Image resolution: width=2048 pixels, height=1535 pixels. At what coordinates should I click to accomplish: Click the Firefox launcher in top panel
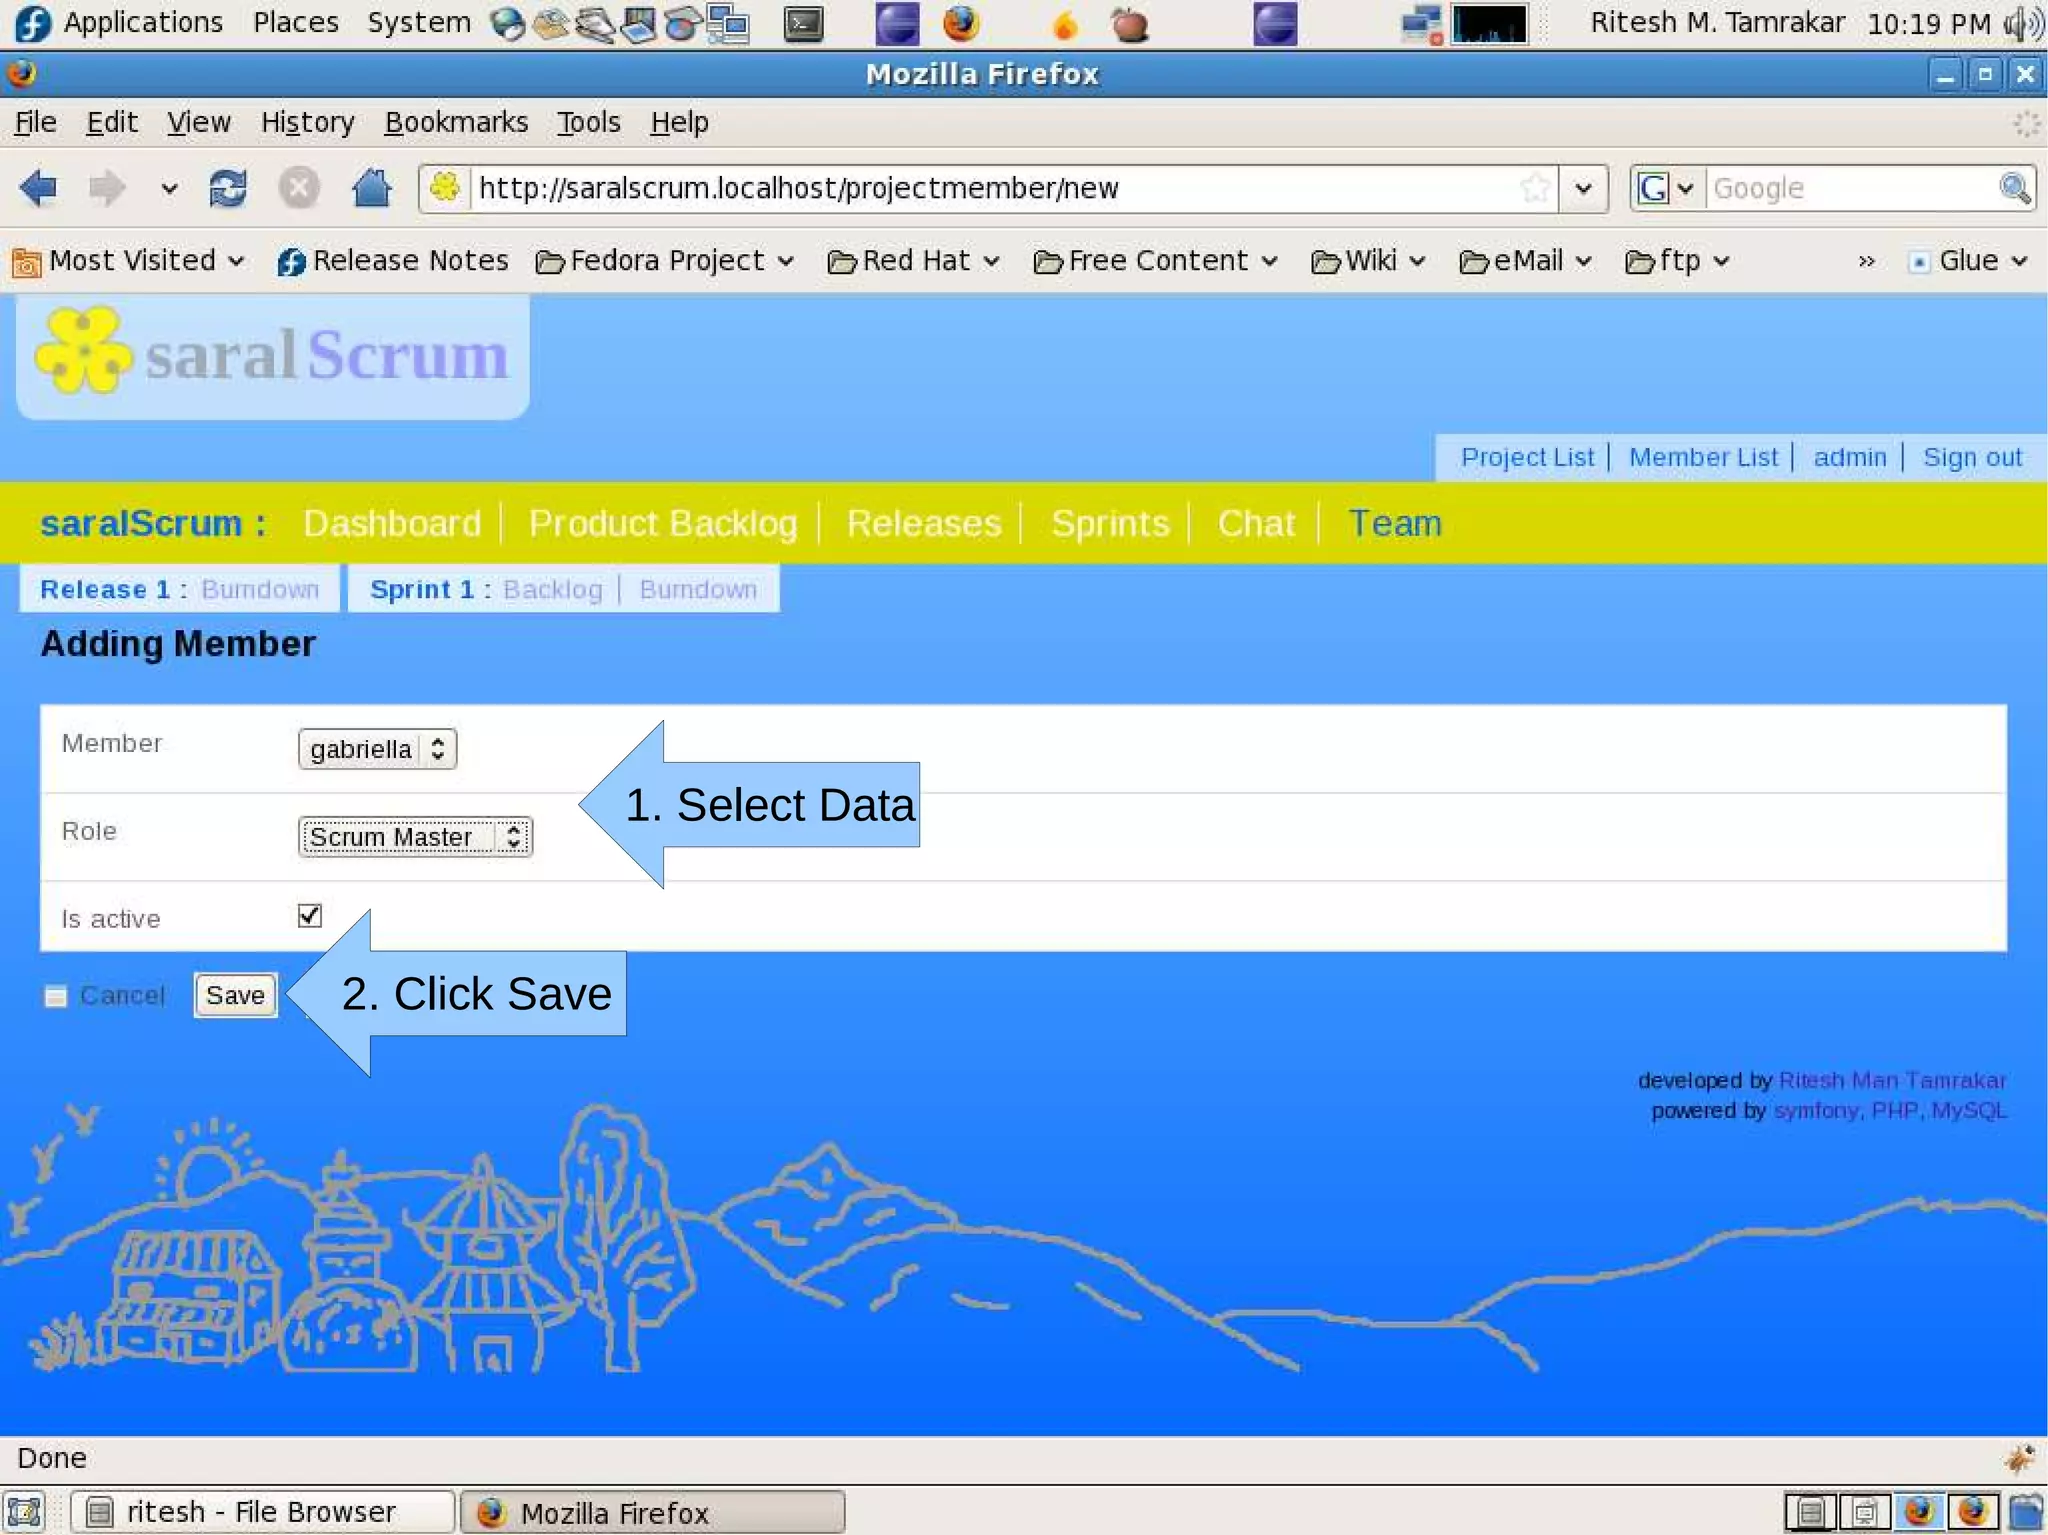click(x=961, y=24)
